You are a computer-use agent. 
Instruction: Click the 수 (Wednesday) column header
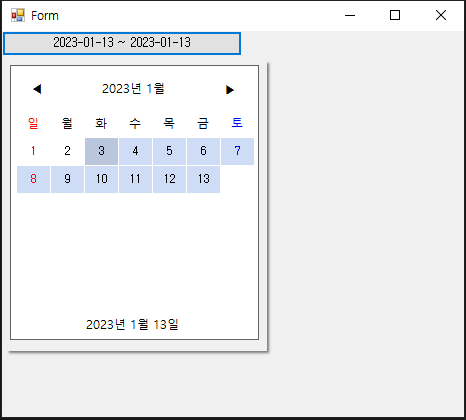(x=135, y=123)
